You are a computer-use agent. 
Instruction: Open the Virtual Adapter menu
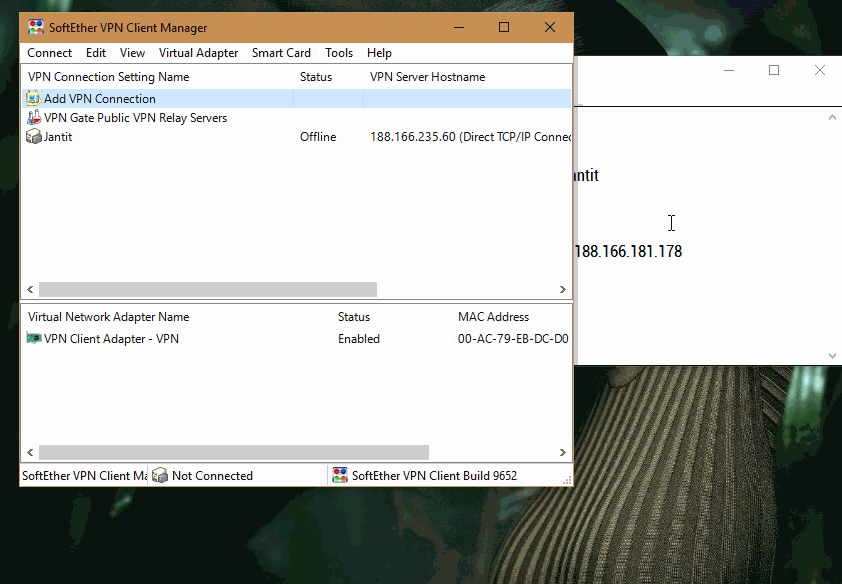point(198,53)
